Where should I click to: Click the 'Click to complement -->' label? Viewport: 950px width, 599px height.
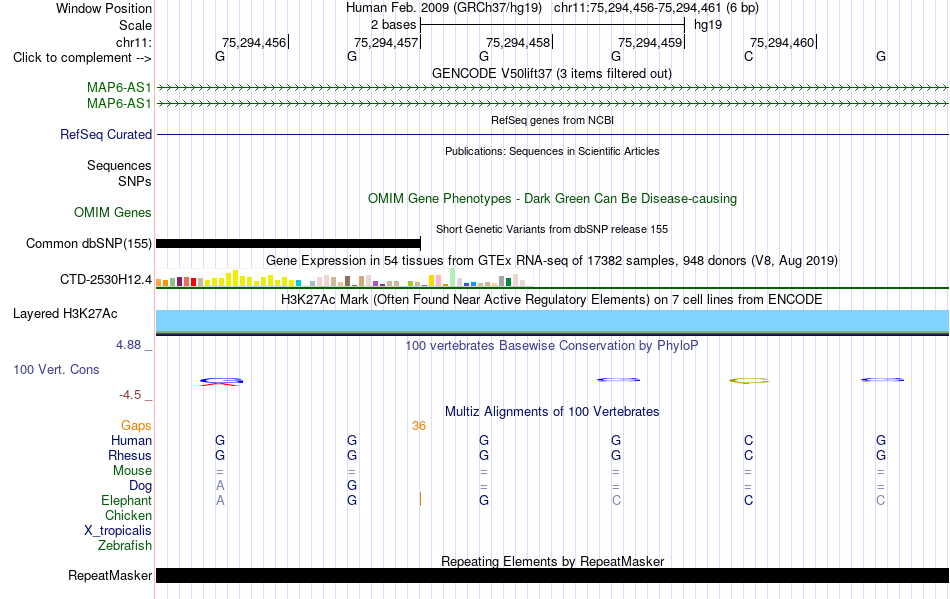point(82,58)
